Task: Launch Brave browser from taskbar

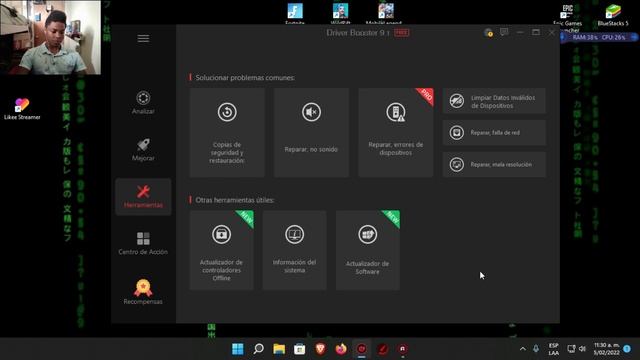Action: (320, 349)
